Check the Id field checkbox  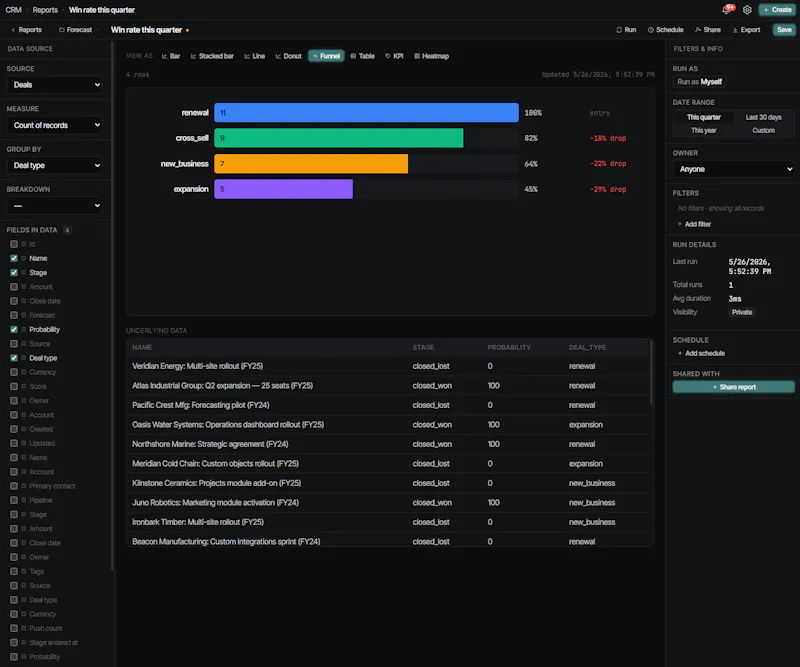coord(14,244)
